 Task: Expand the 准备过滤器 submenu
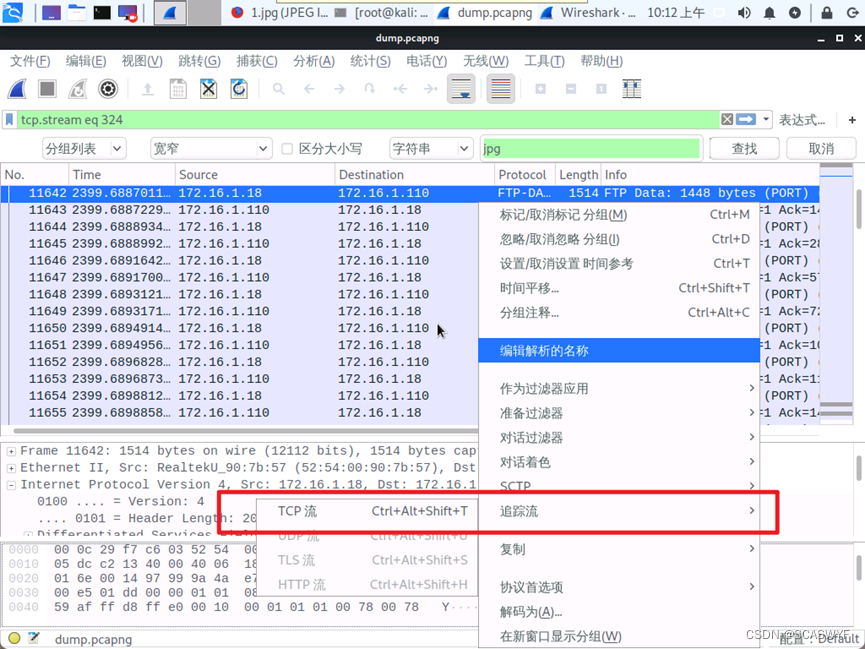tap(619, 413)
